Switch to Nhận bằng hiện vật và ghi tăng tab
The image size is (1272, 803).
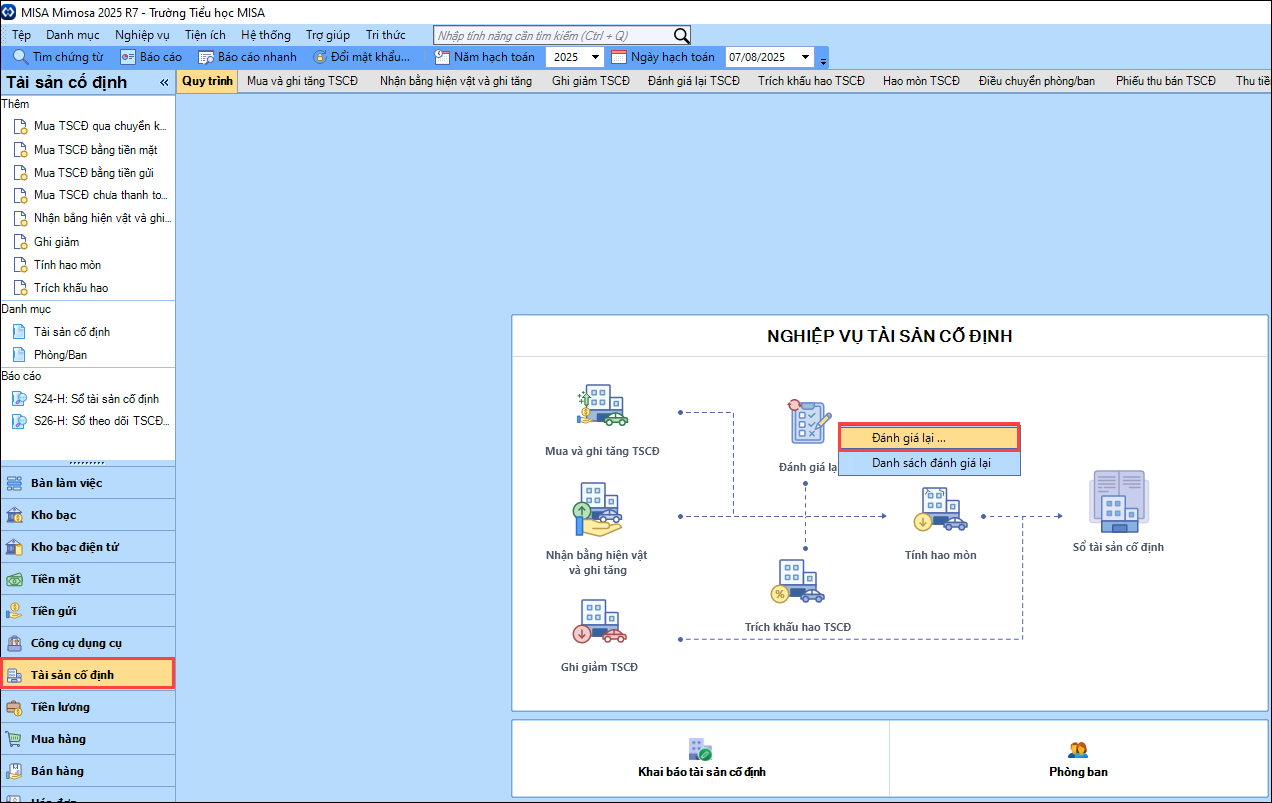[456, 81]
